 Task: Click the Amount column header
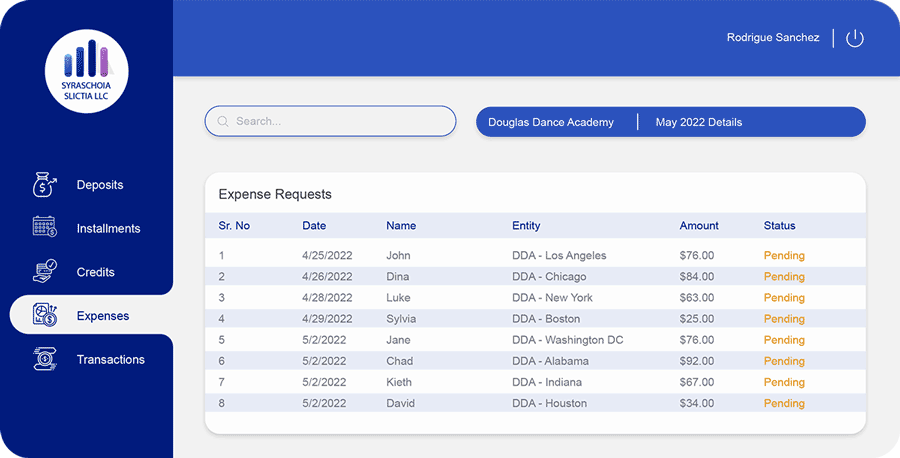[x=699, y=226]
